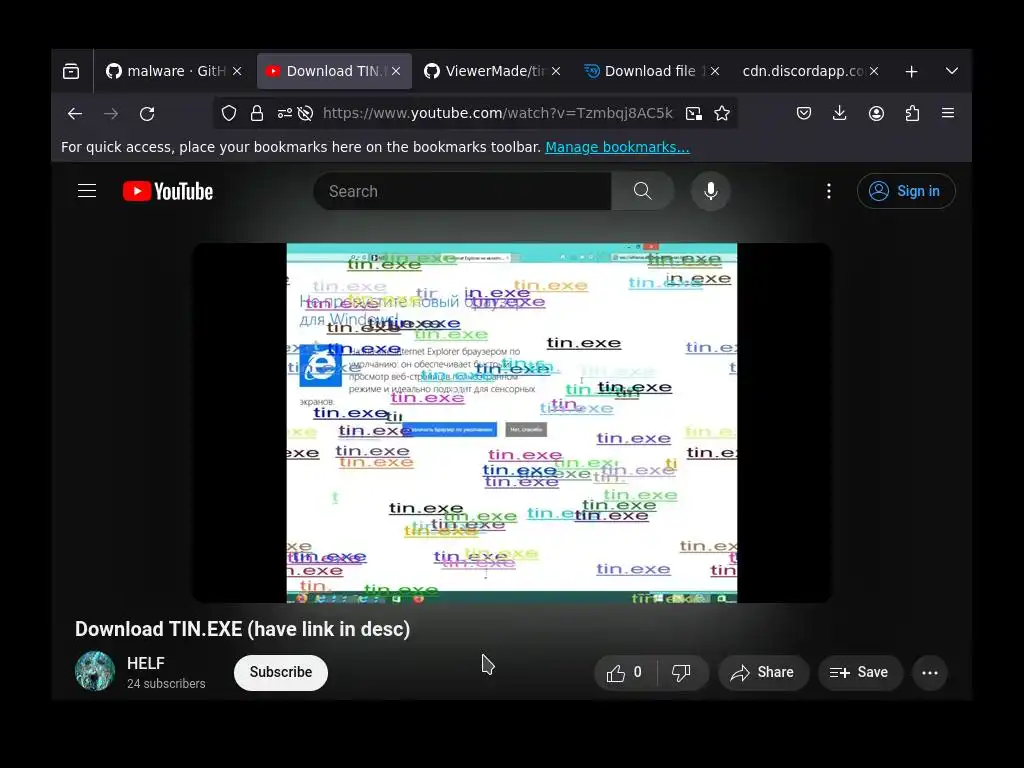The height and width of the screenshot is (768, 1024).
Task: Dislike this video
Action: pyautogui.click(x=682, y=673)
